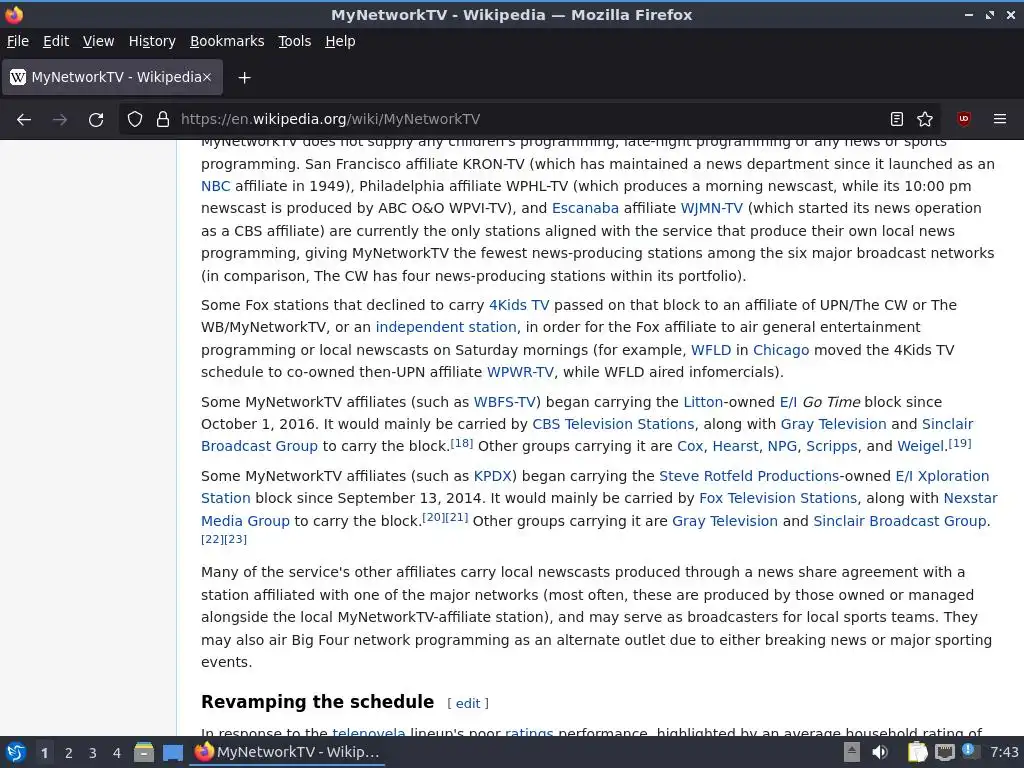Follow the Escanaba link
The height and width of the screenshot is (768, 1024).
click(585, 208)
